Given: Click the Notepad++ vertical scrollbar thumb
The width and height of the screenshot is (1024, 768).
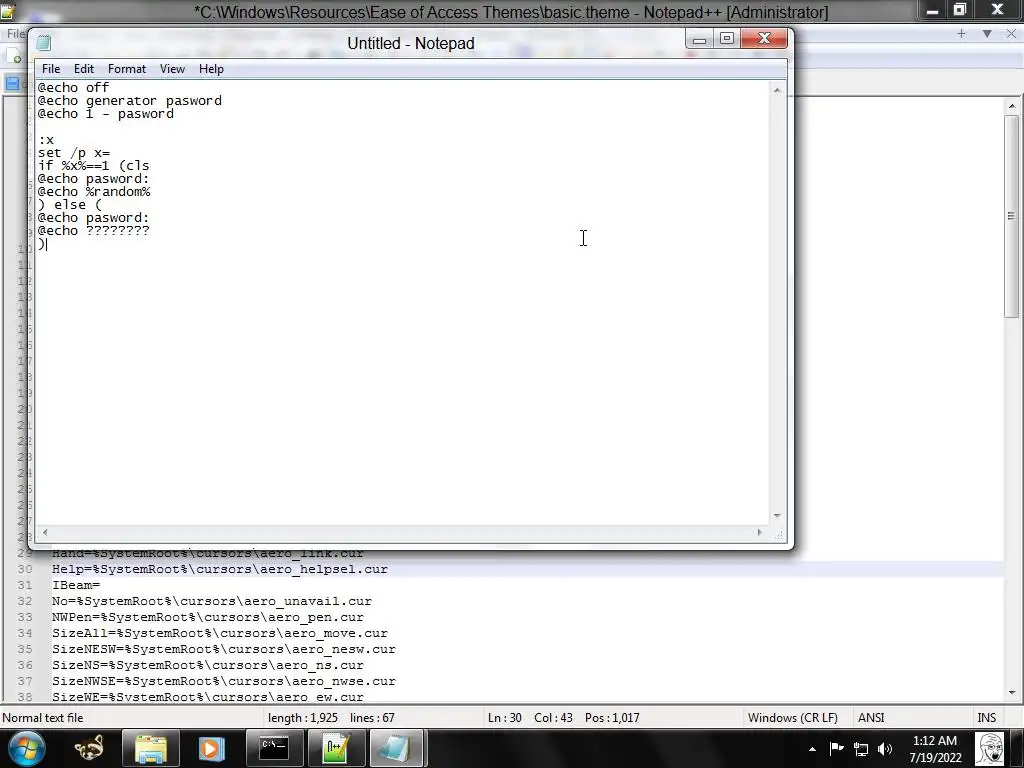Looking at the screenshot, I should pyautogui.click(x=1012, y=216).
